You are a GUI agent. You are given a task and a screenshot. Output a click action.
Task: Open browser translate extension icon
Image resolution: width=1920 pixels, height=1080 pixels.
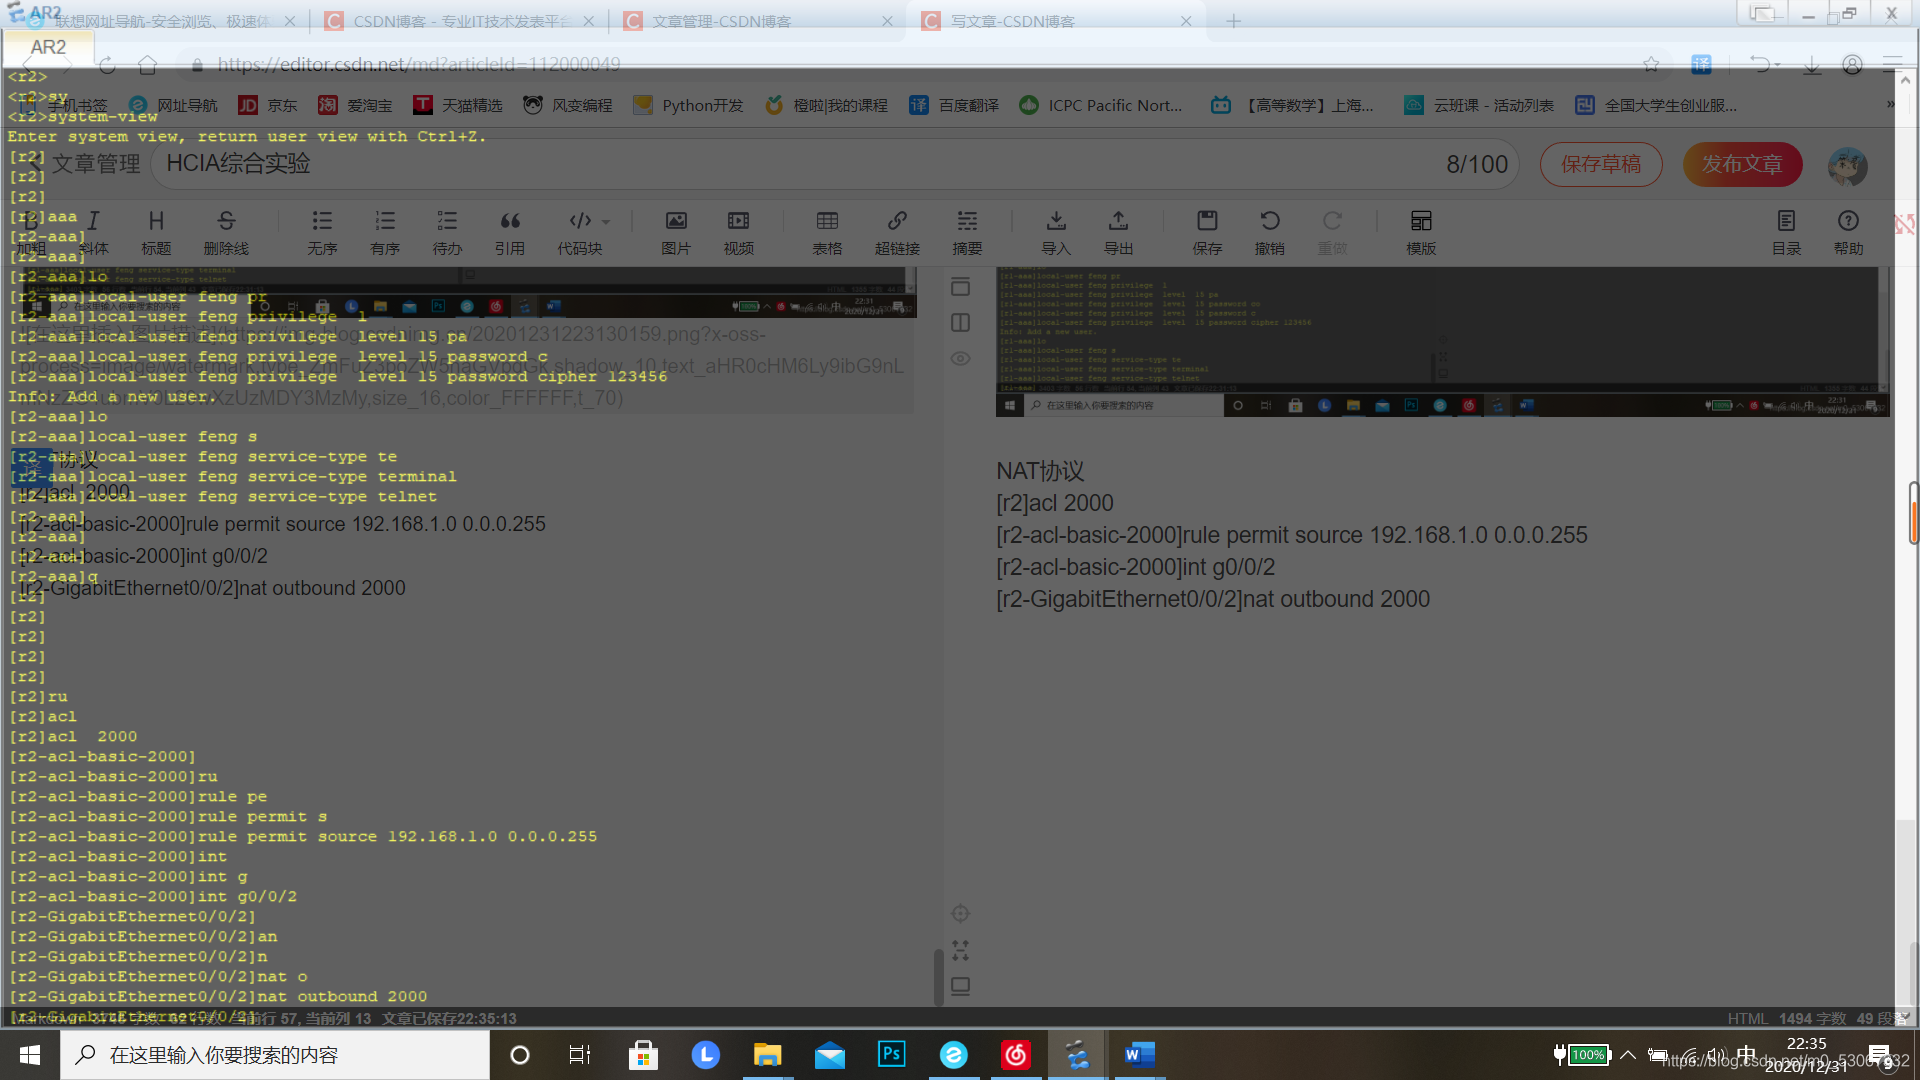(x=1701, y=64)
